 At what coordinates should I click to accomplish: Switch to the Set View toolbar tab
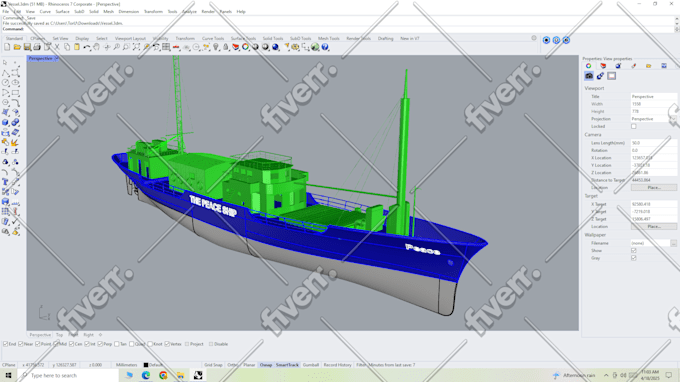60,39
